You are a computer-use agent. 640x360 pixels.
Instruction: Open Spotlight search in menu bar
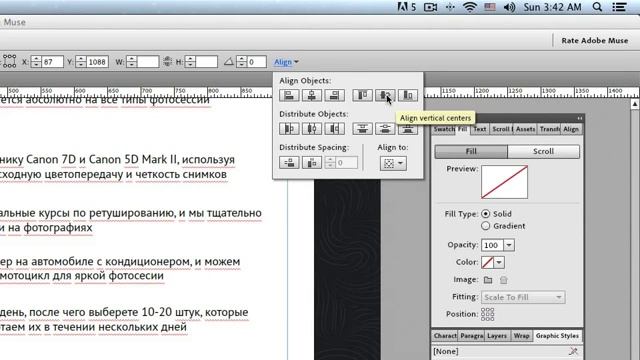click(597, 7)
